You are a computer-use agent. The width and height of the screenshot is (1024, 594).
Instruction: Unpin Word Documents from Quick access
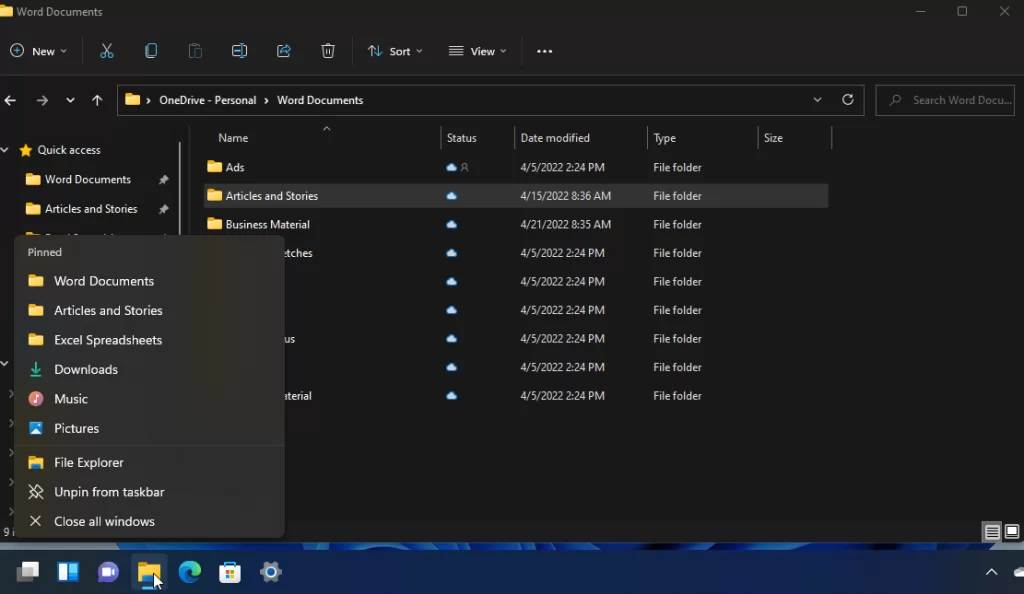(163, 180)
